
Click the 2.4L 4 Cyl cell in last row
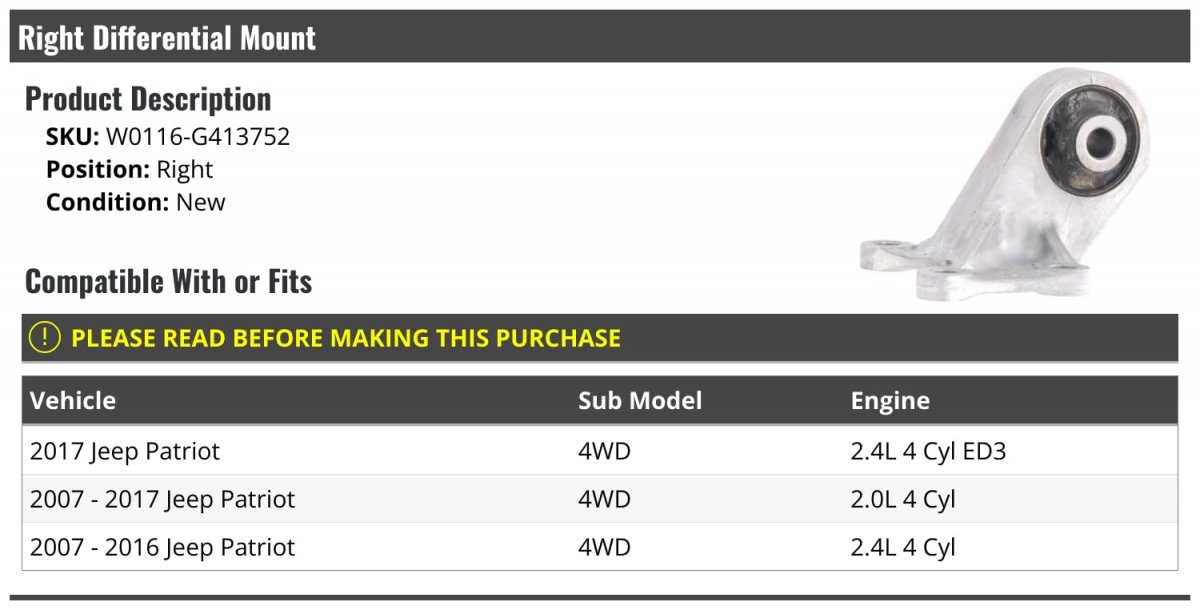click(x=903, y=547)
